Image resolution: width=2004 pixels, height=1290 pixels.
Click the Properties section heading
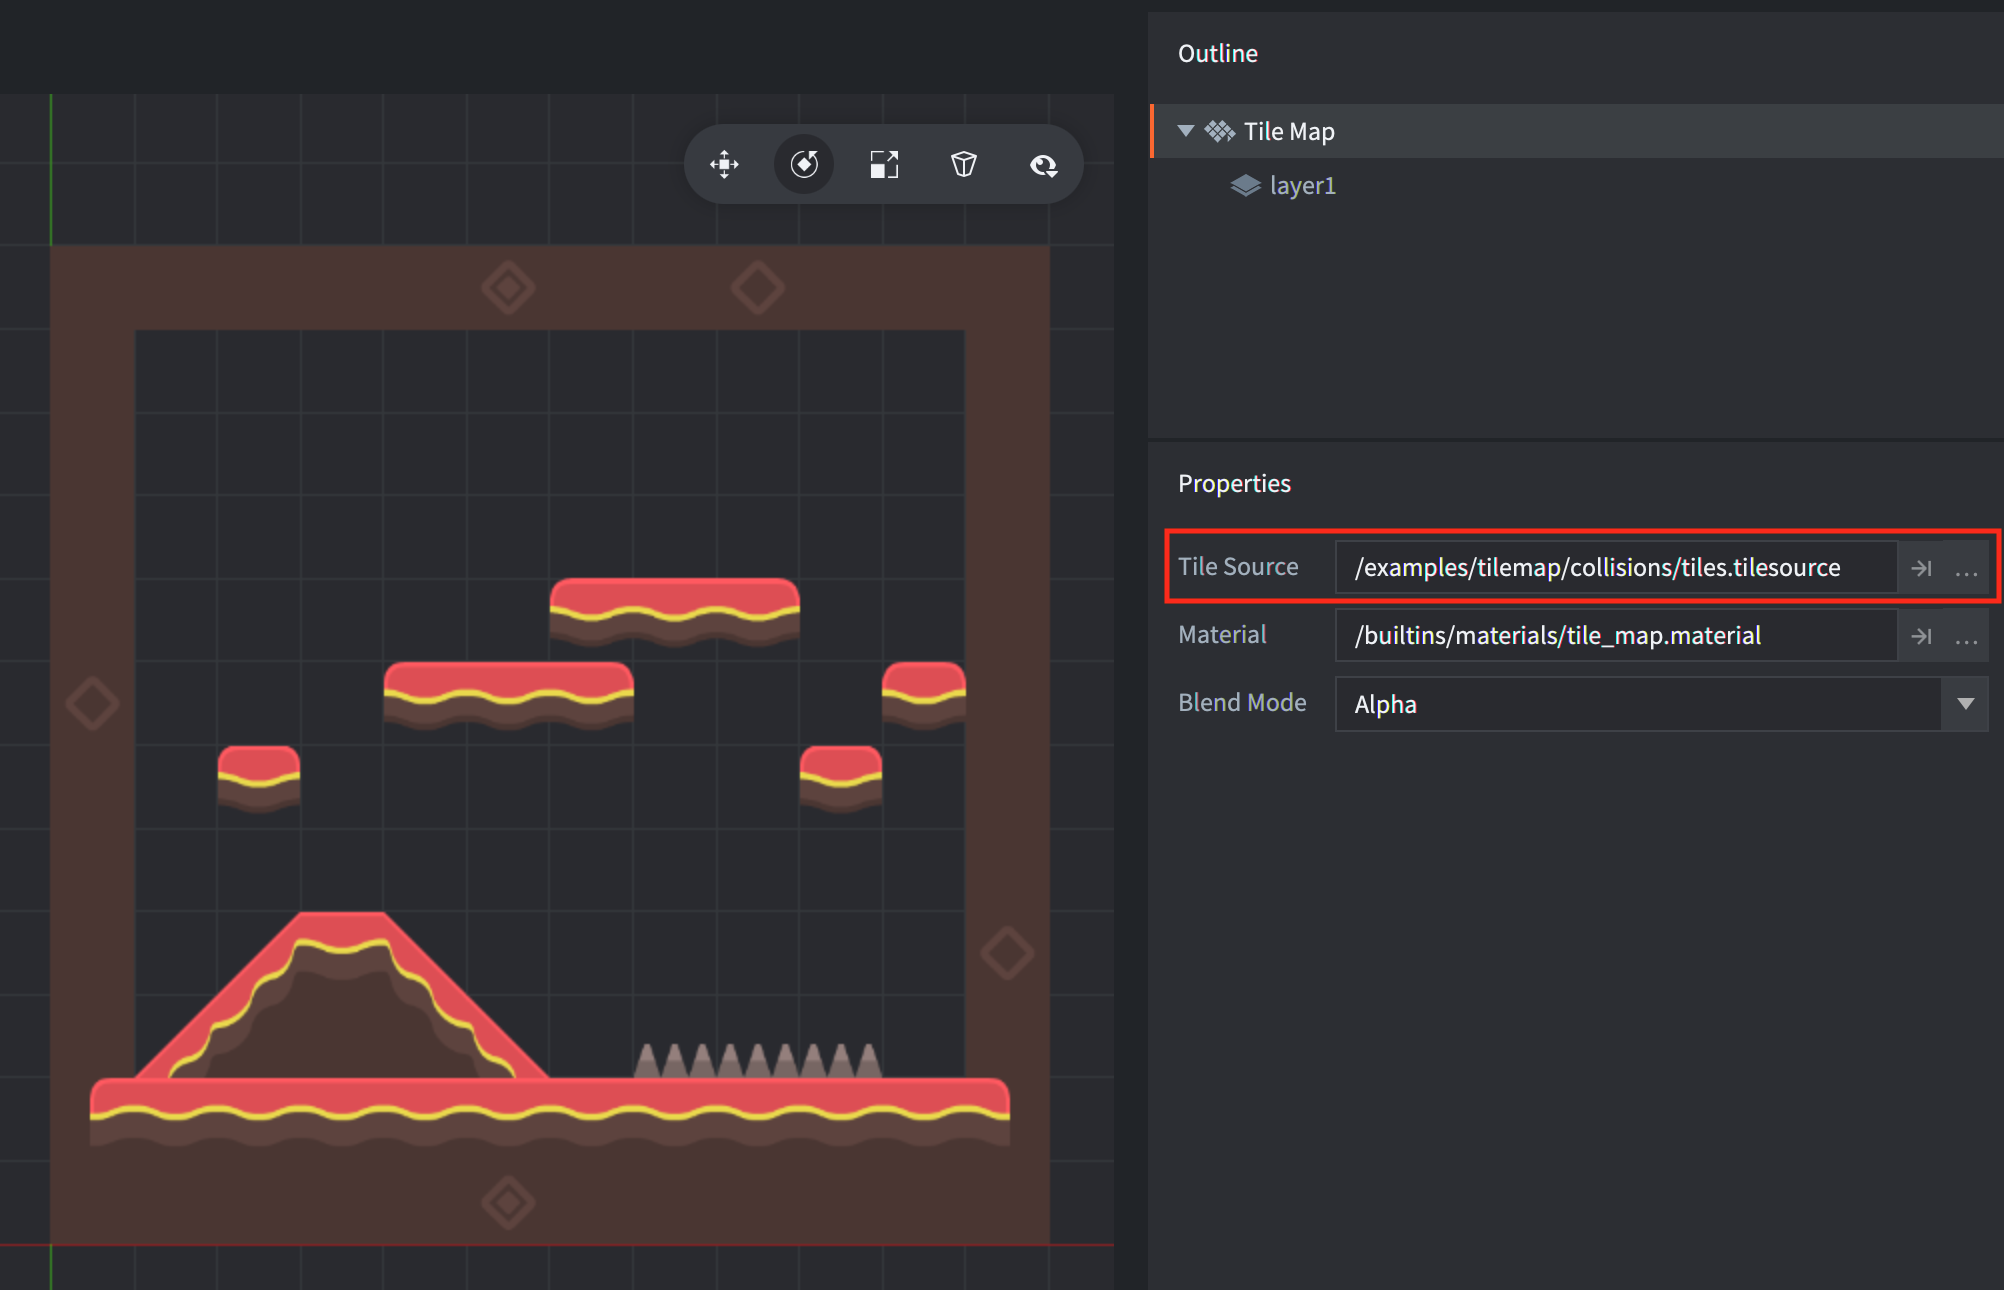pos(1234,483)
